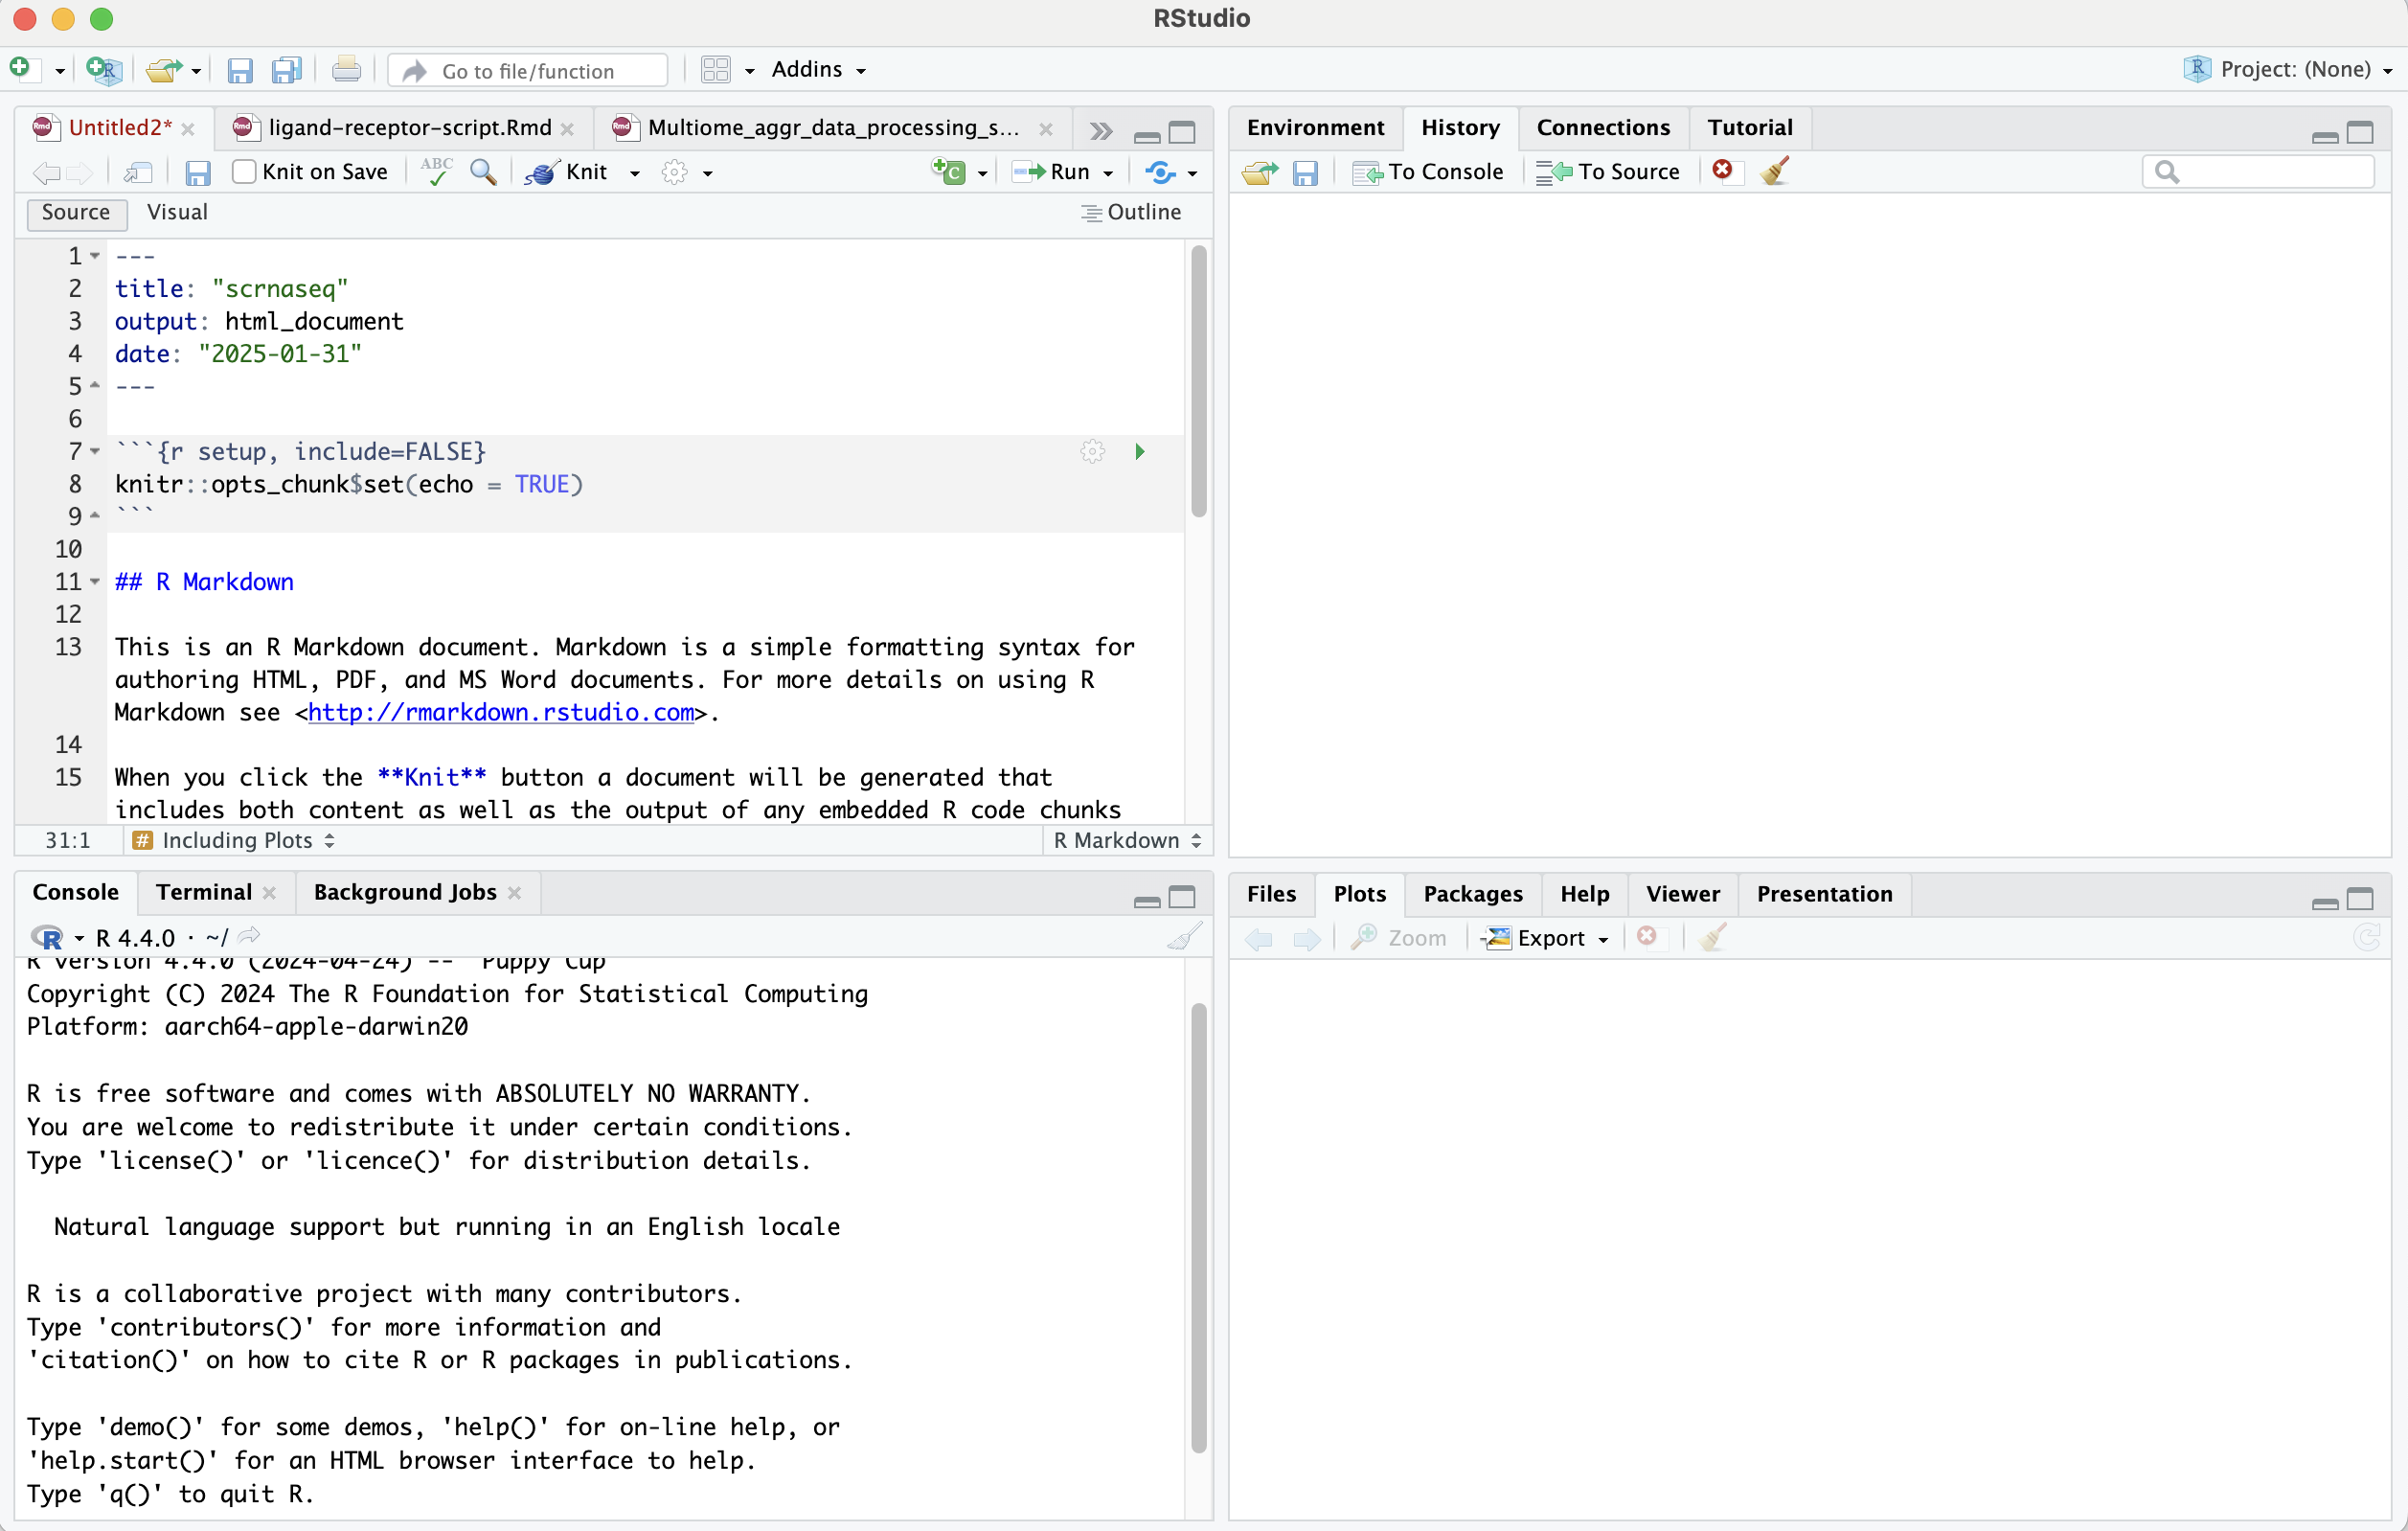Open the Files tab
Screen dimensions: 2408x1531
click(x=1271, y=894)
